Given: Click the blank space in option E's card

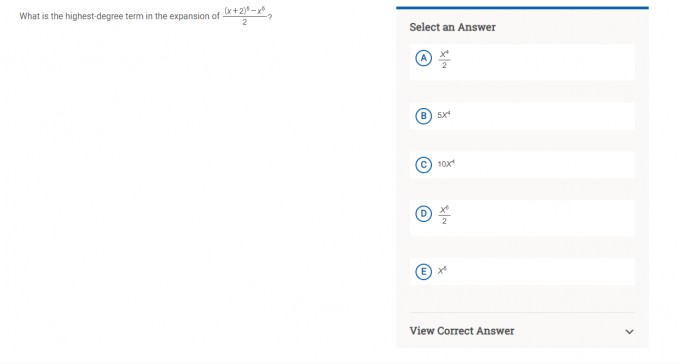Looking at the screenshot, I should (x=542, y=272).
